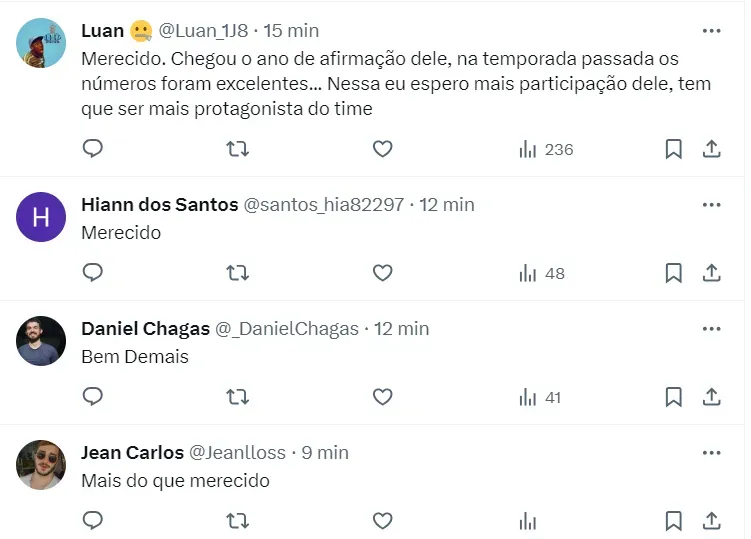Open more options on Hiann dos Santos's tweet
The image size is (751, 539).
(711, 205)
